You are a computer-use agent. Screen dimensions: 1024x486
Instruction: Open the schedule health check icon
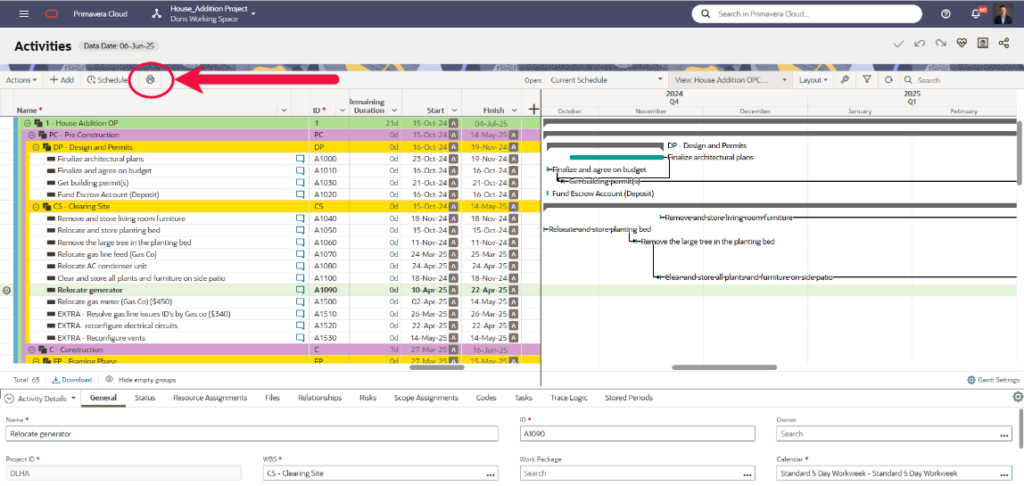[961, 45]
